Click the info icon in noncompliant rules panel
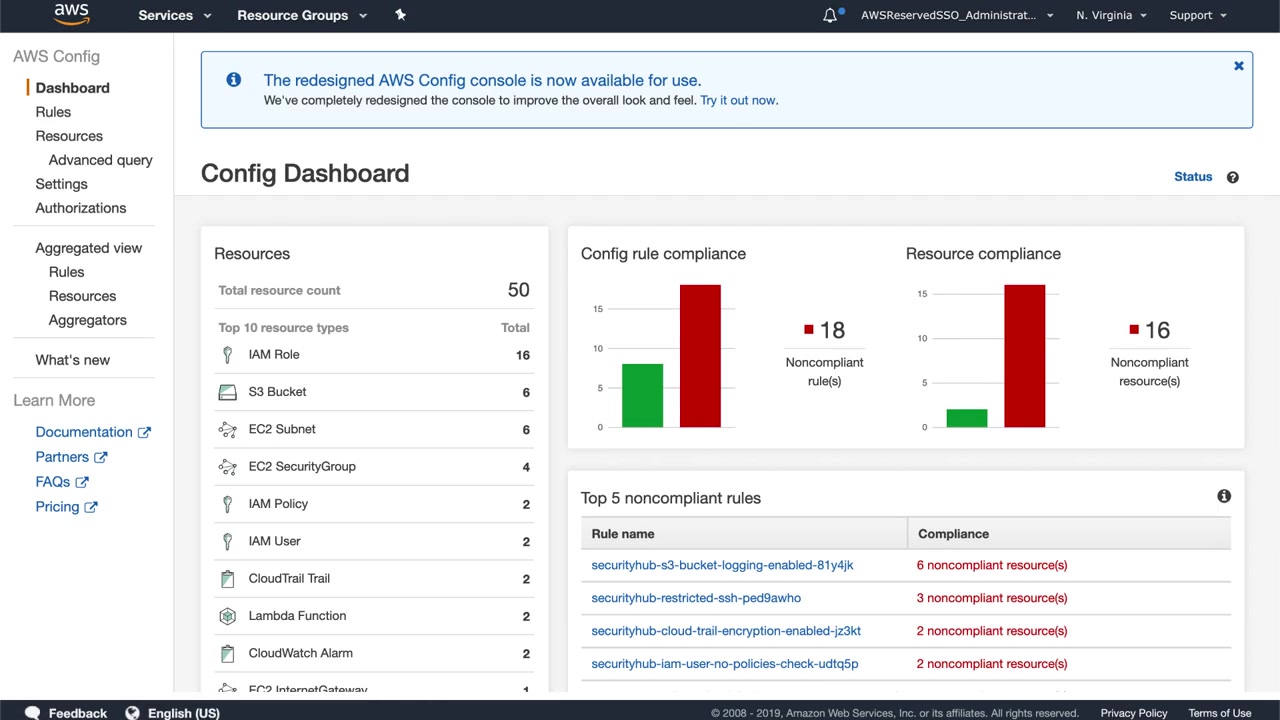 click(1224, 496)
